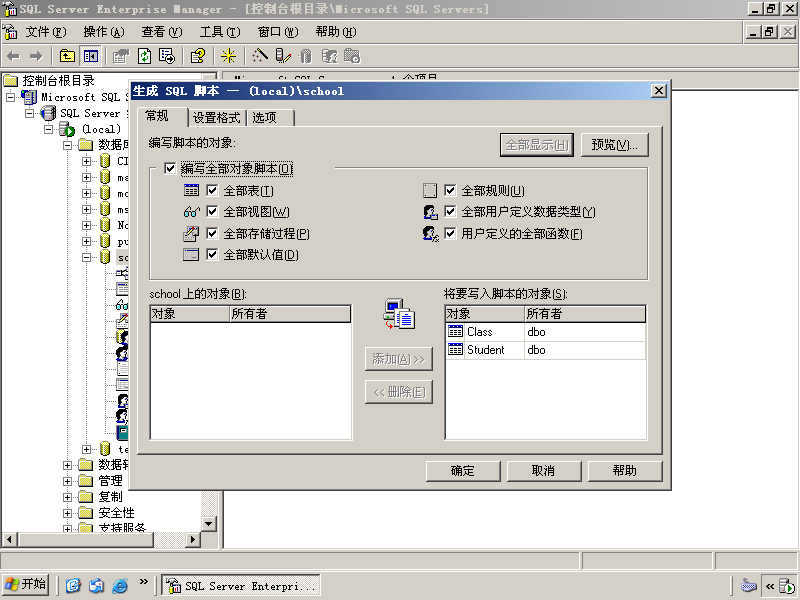Toggle the 全部用户定义数据类型 checkbox
800x600 pixels.
[450, 211]
